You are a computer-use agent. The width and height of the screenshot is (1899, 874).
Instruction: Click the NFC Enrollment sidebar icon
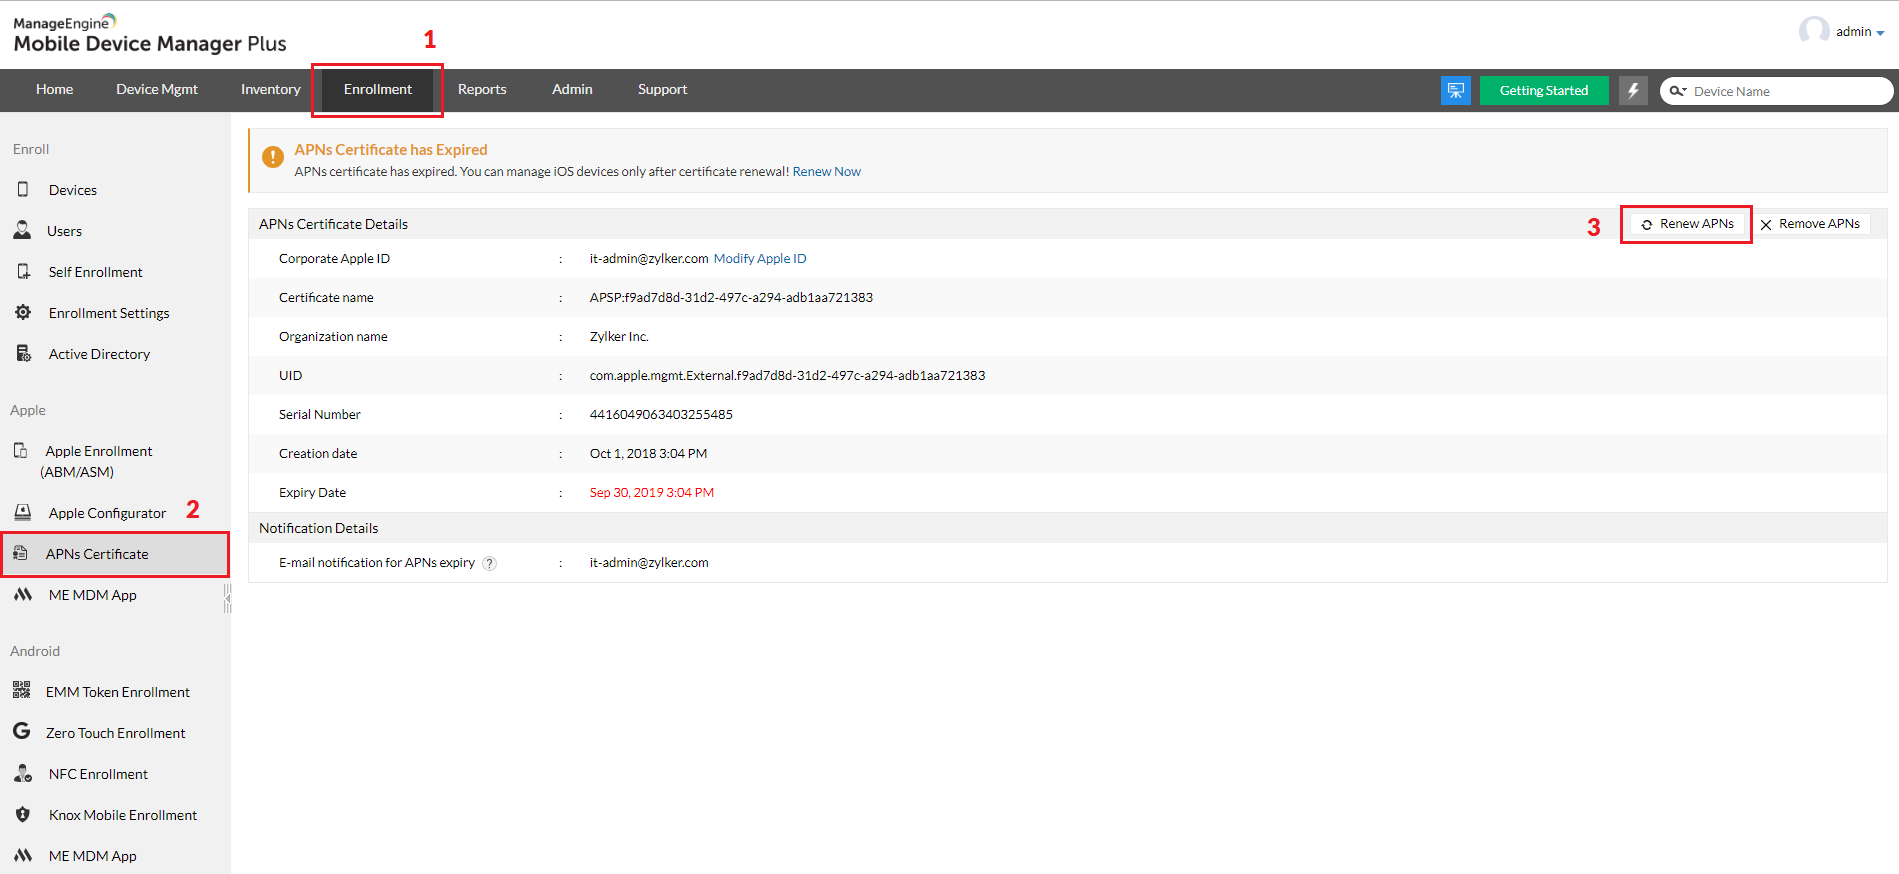tap(23, 773)
